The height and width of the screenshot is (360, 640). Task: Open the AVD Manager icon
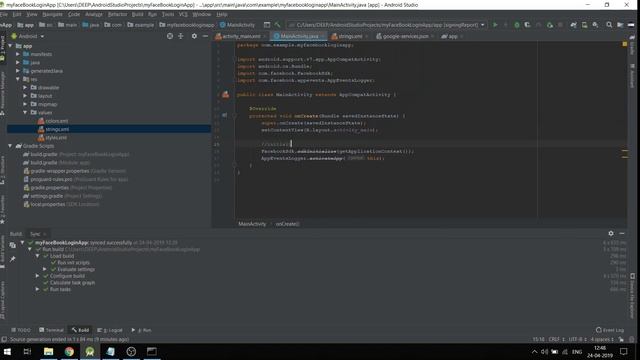point(584,25)
